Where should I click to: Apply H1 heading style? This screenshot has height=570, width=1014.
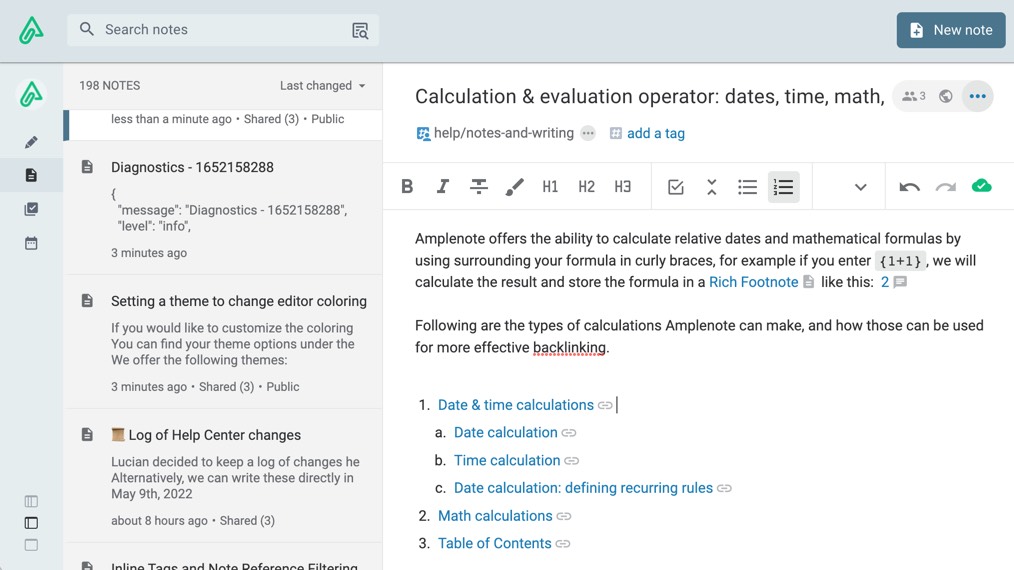550,187
